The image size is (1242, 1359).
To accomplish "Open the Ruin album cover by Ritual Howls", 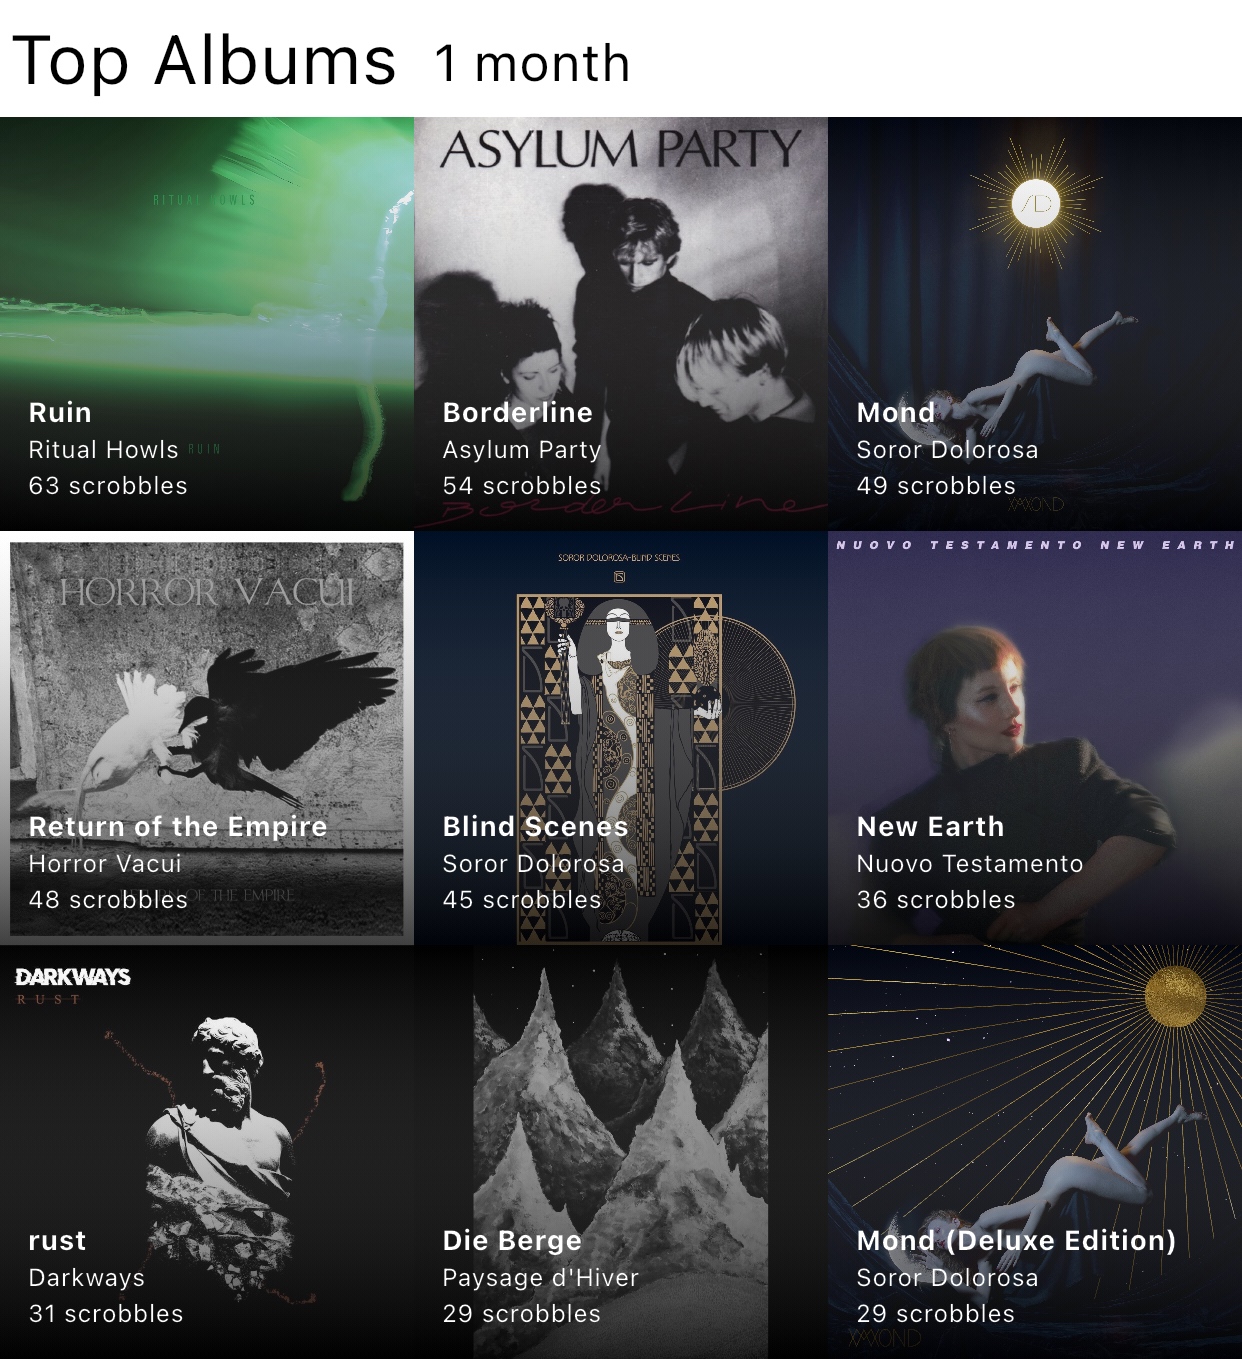I will [x=207, y=323].
